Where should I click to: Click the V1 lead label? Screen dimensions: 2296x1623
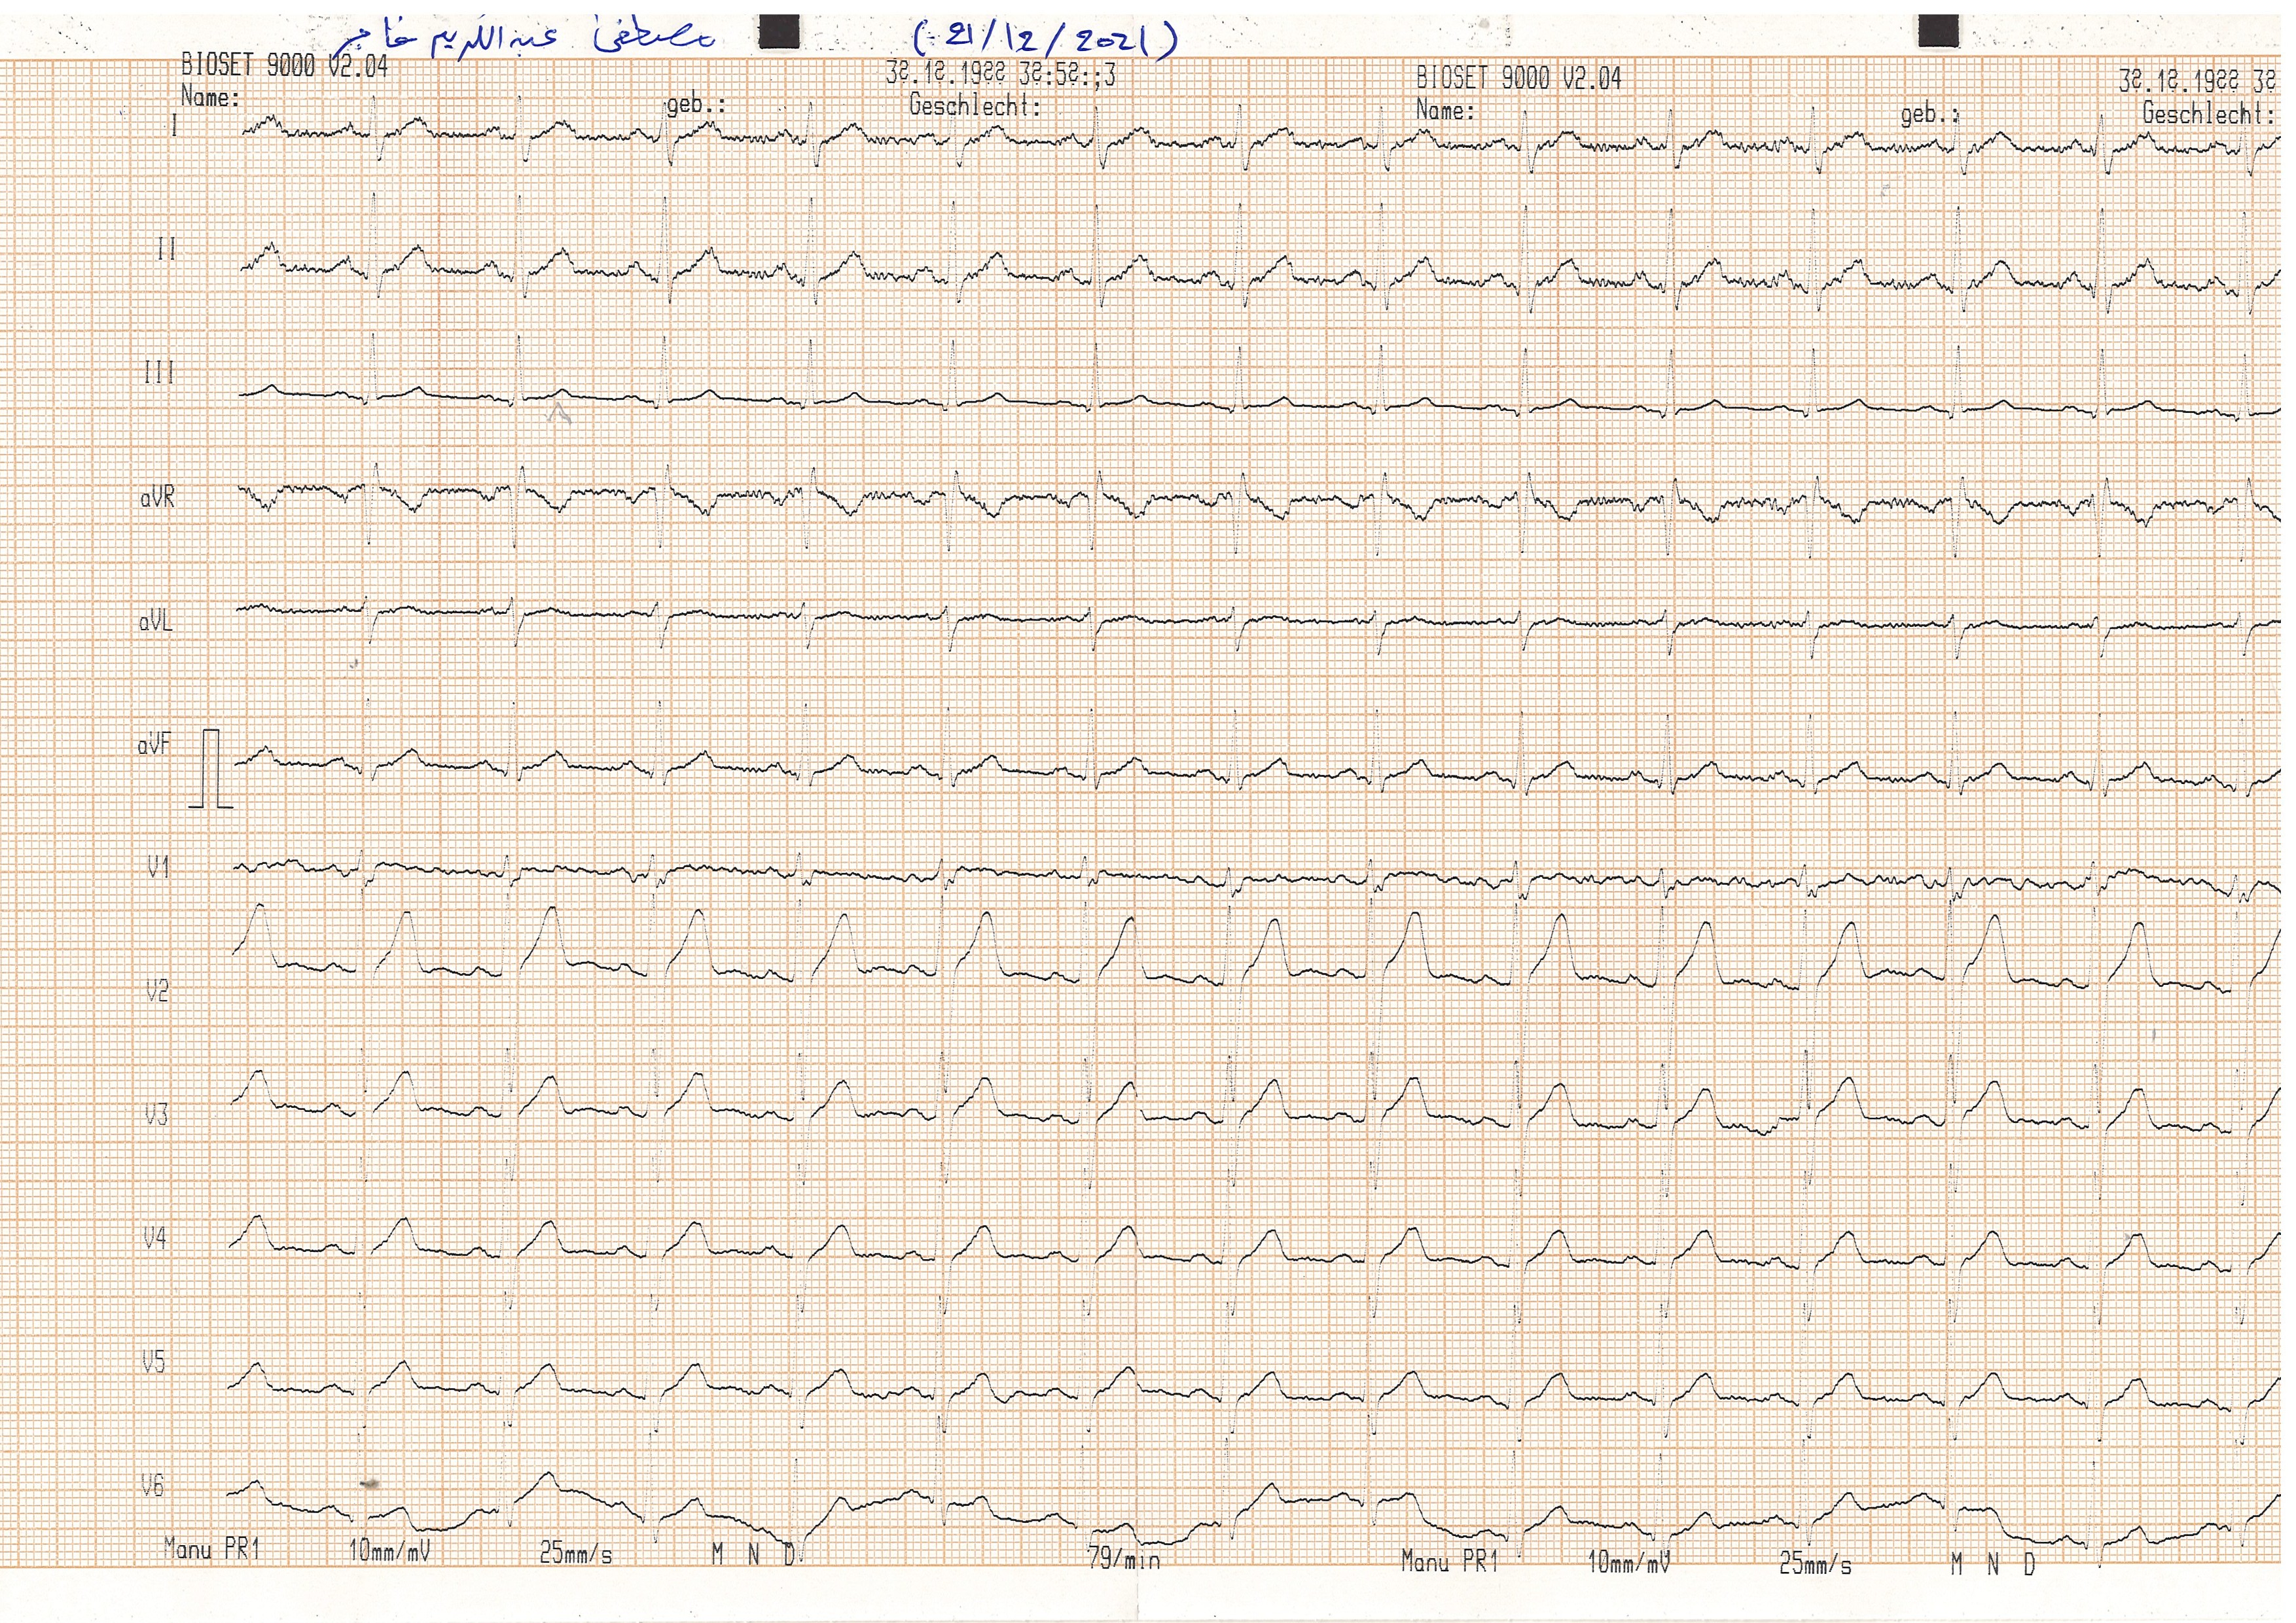click(x=158, y=867)
